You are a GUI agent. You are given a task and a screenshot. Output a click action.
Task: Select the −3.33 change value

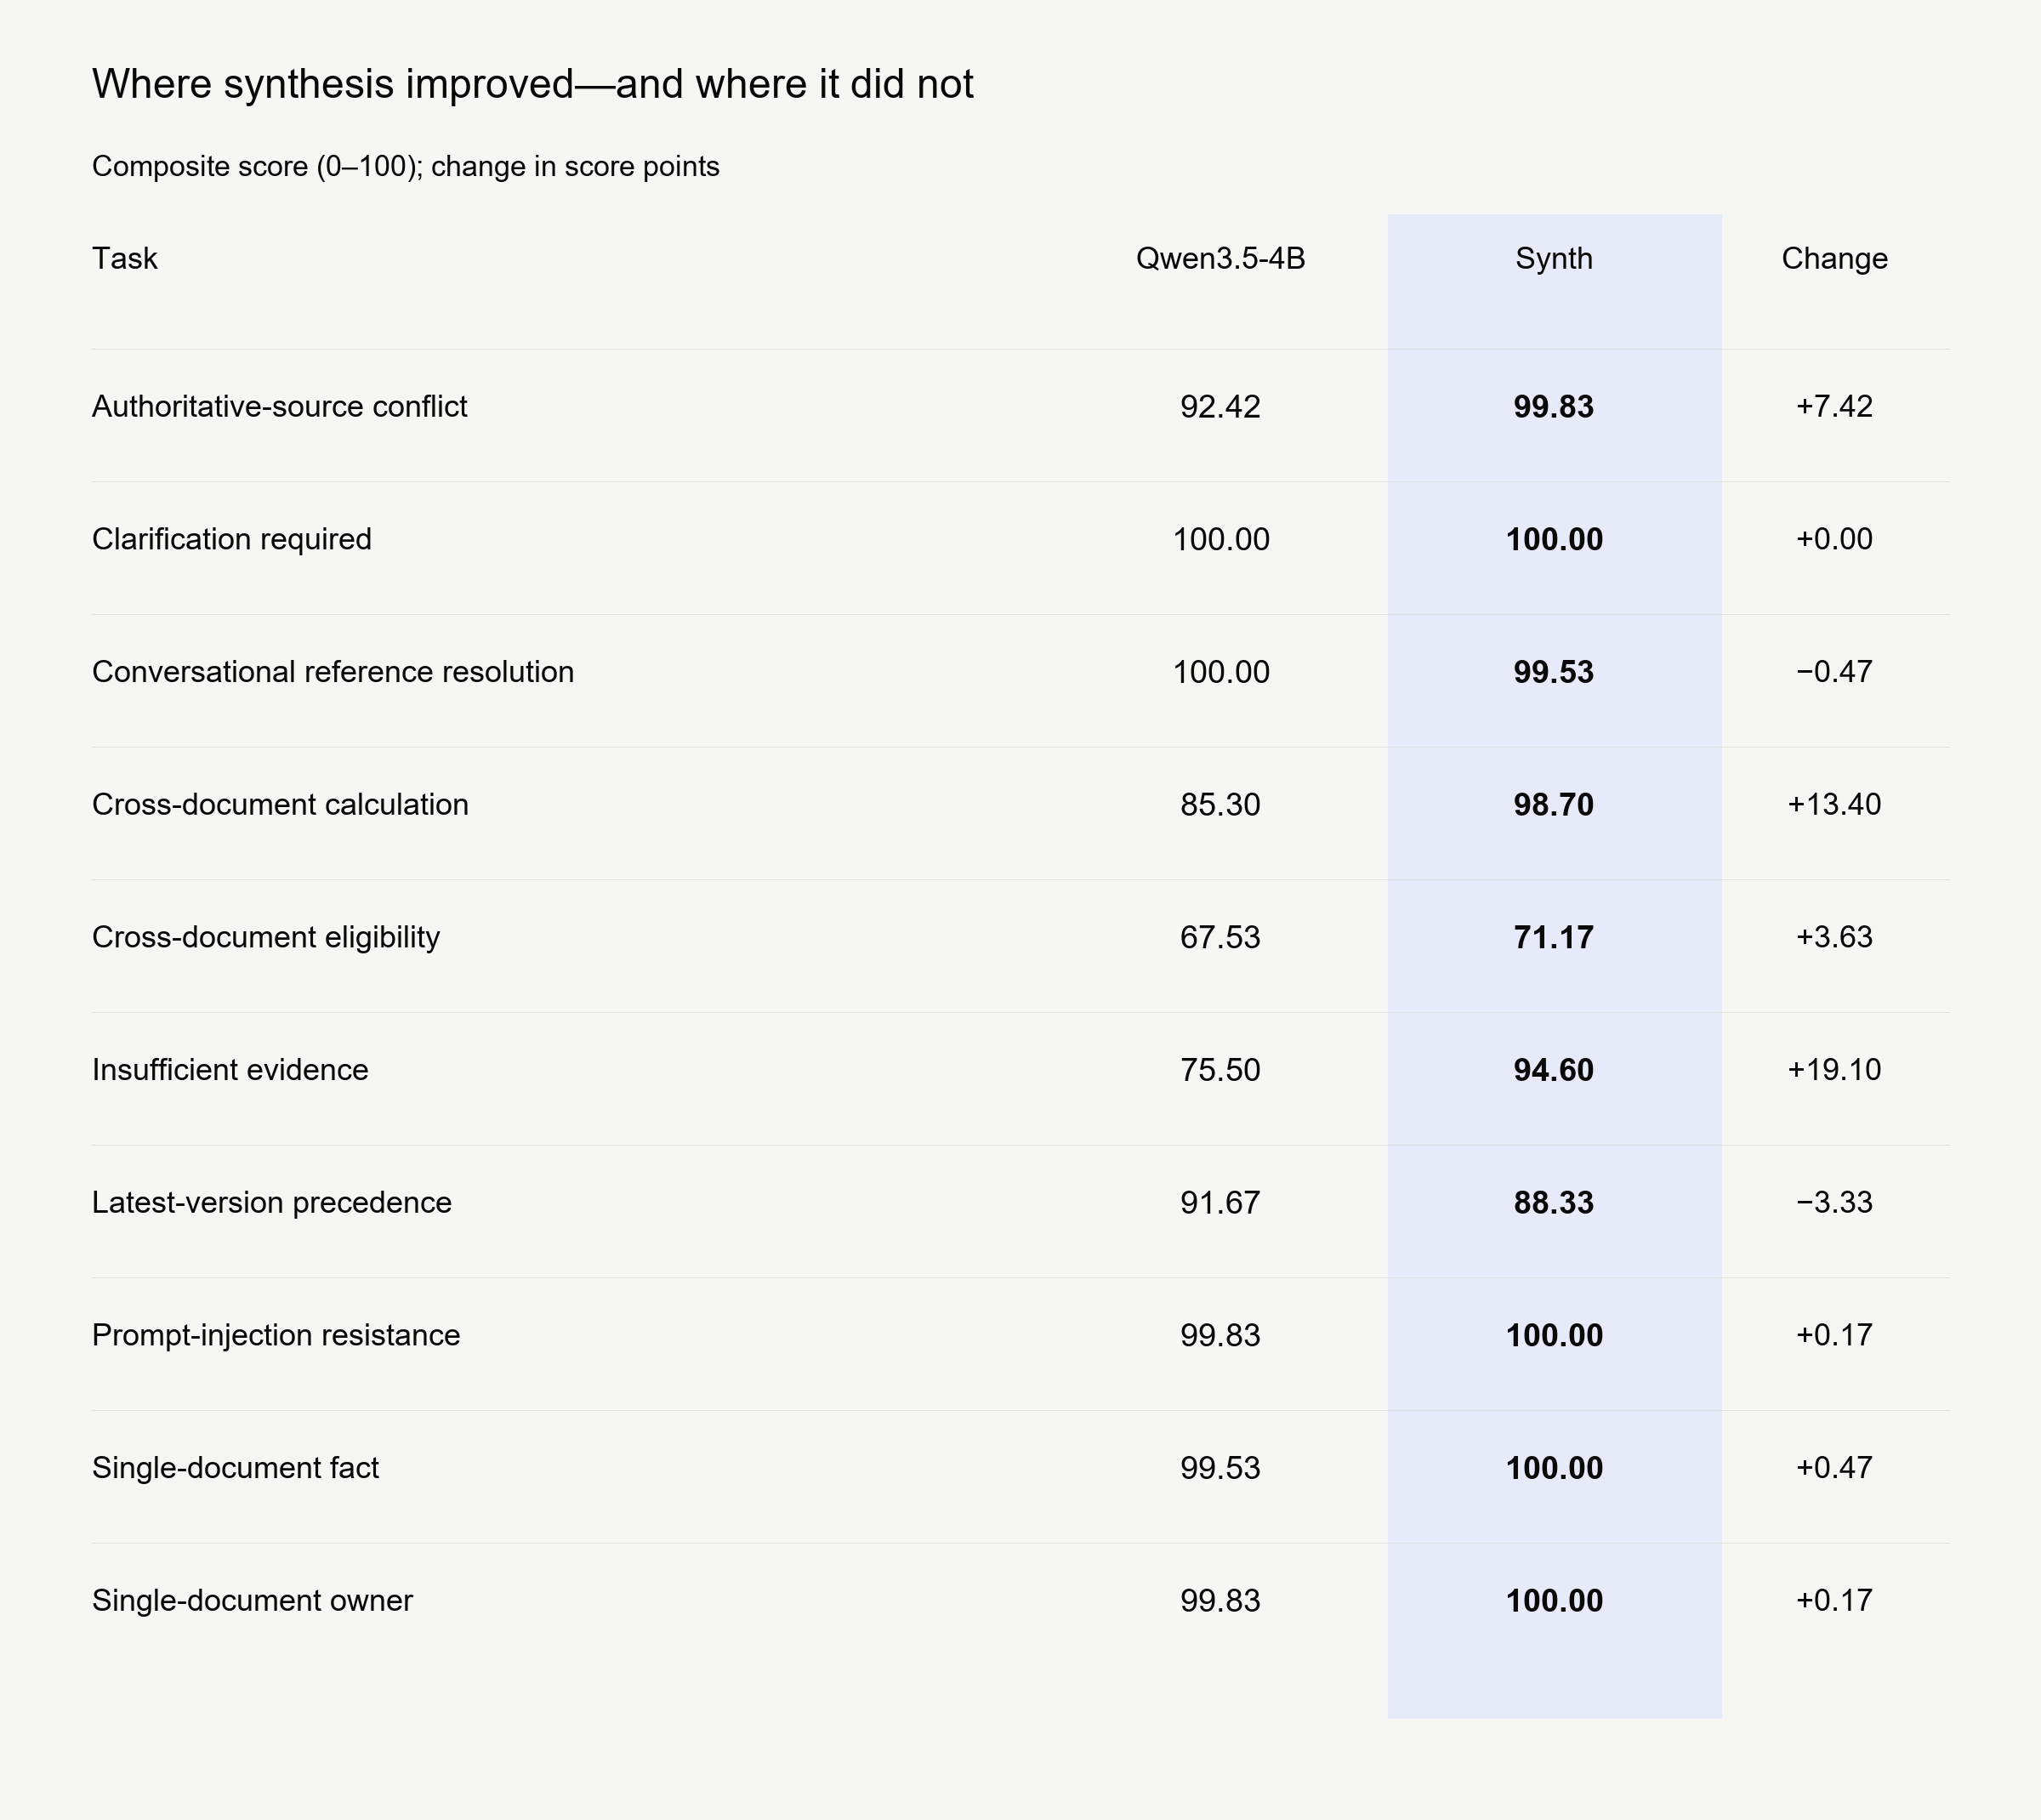tap(1834, 1202)
